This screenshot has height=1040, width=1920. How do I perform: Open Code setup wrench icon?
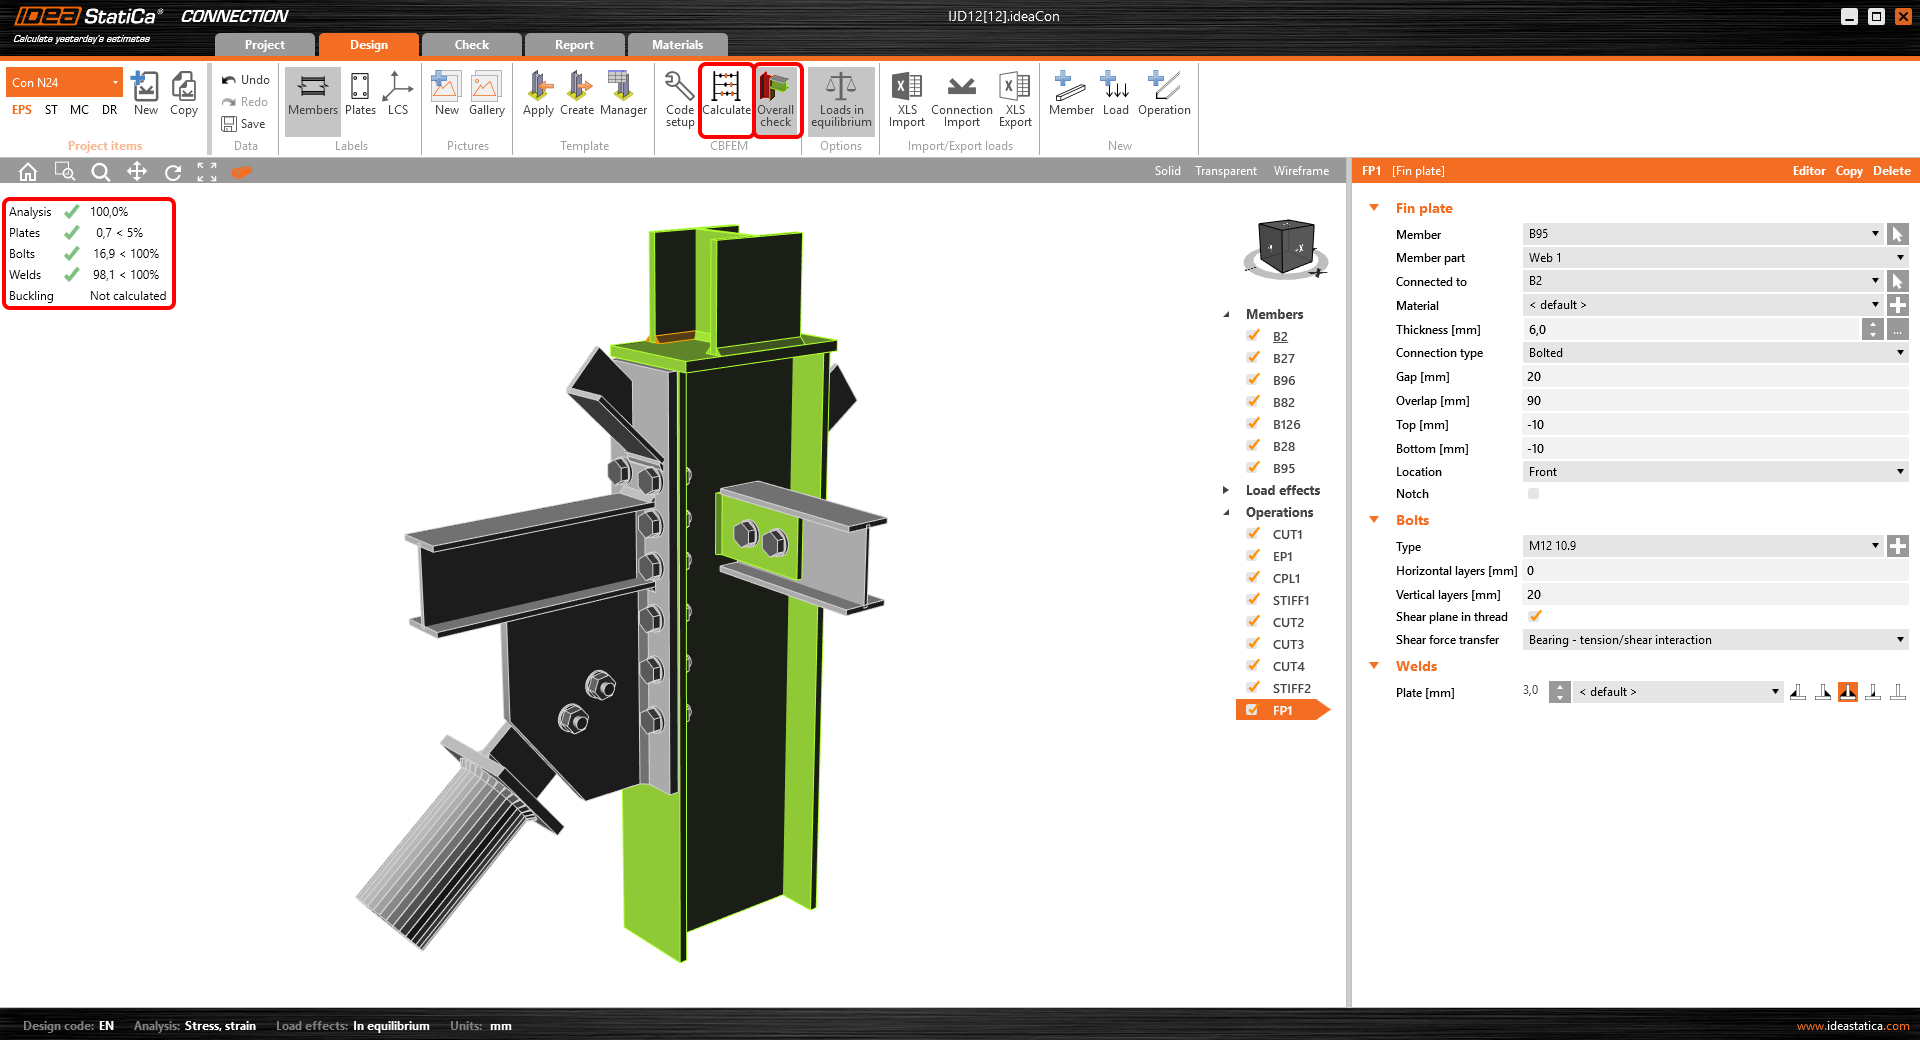pyautogui.click(x=679, y=97)
